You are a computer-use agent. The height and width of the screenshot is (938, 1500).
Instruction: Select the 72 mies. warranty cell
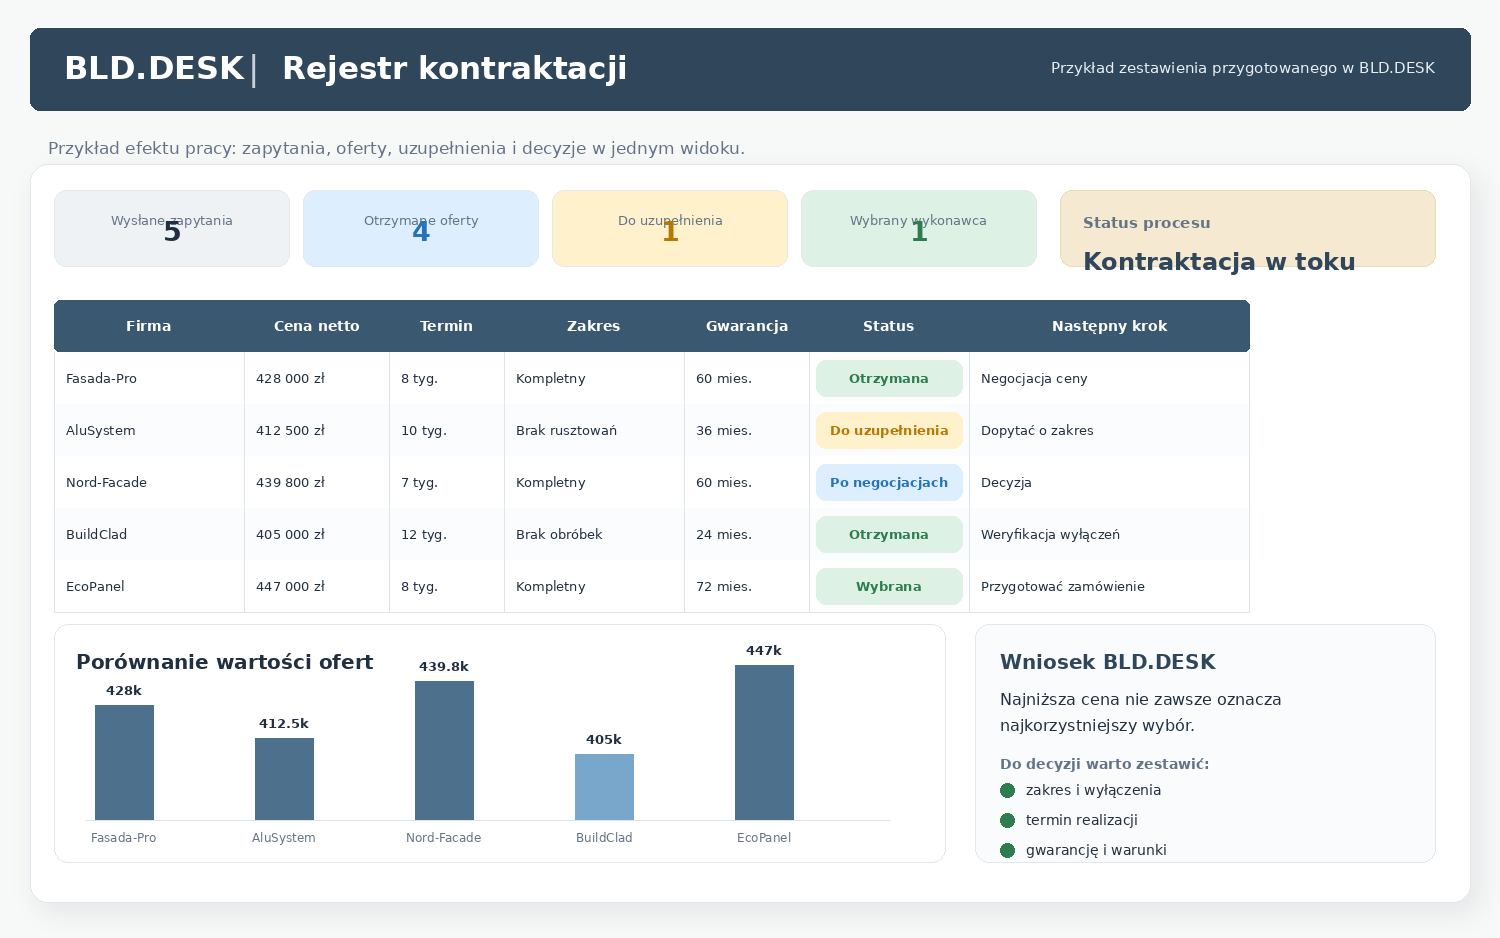point(747,587)
